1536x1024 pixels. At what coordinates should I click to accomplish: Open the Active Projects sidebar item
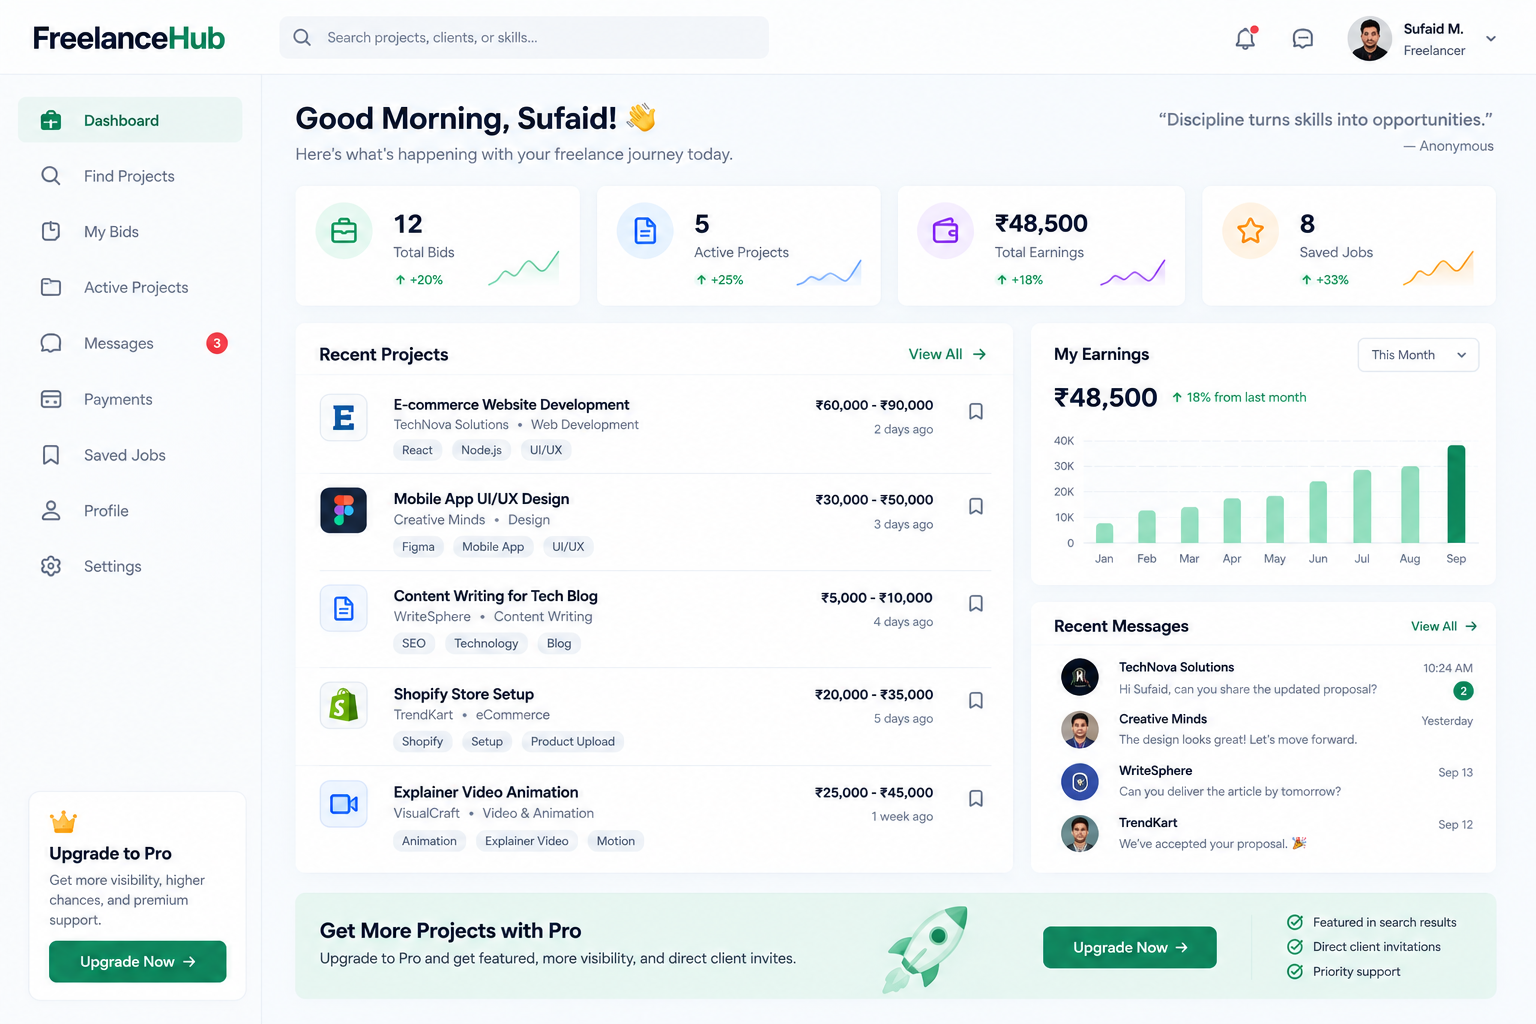click(130, 287)
